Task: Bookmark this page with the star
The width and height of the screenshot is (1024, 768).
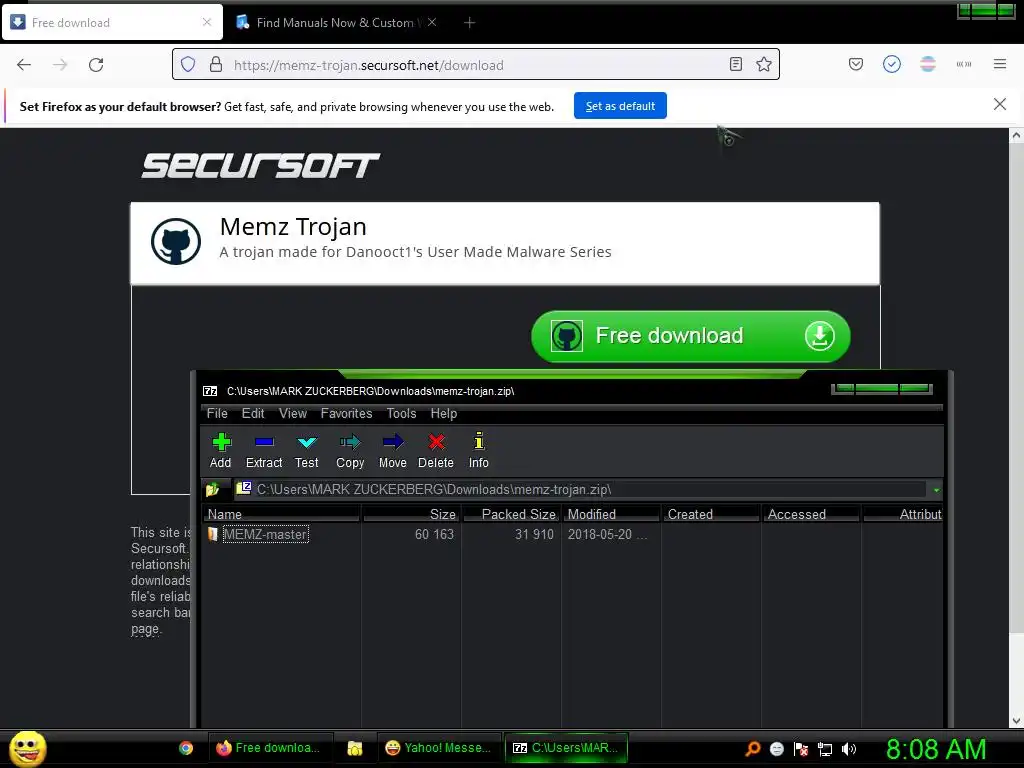Action: click(x=764, y=64)
